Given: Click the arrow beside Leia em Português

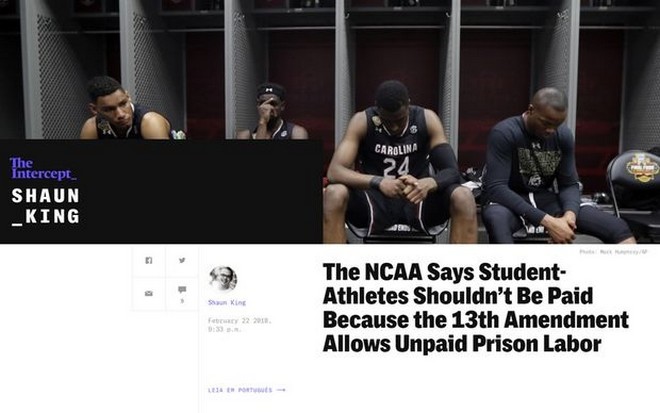Looking at the screenshot, I should 281,390.
